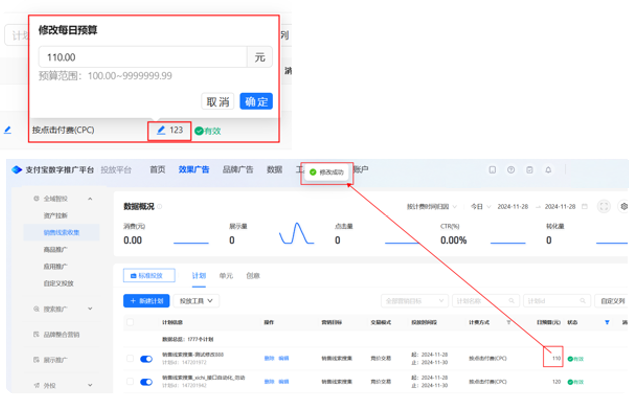The image size is (635, 398).
Task: Click the daily budget value 120
Action: (556, 382)
